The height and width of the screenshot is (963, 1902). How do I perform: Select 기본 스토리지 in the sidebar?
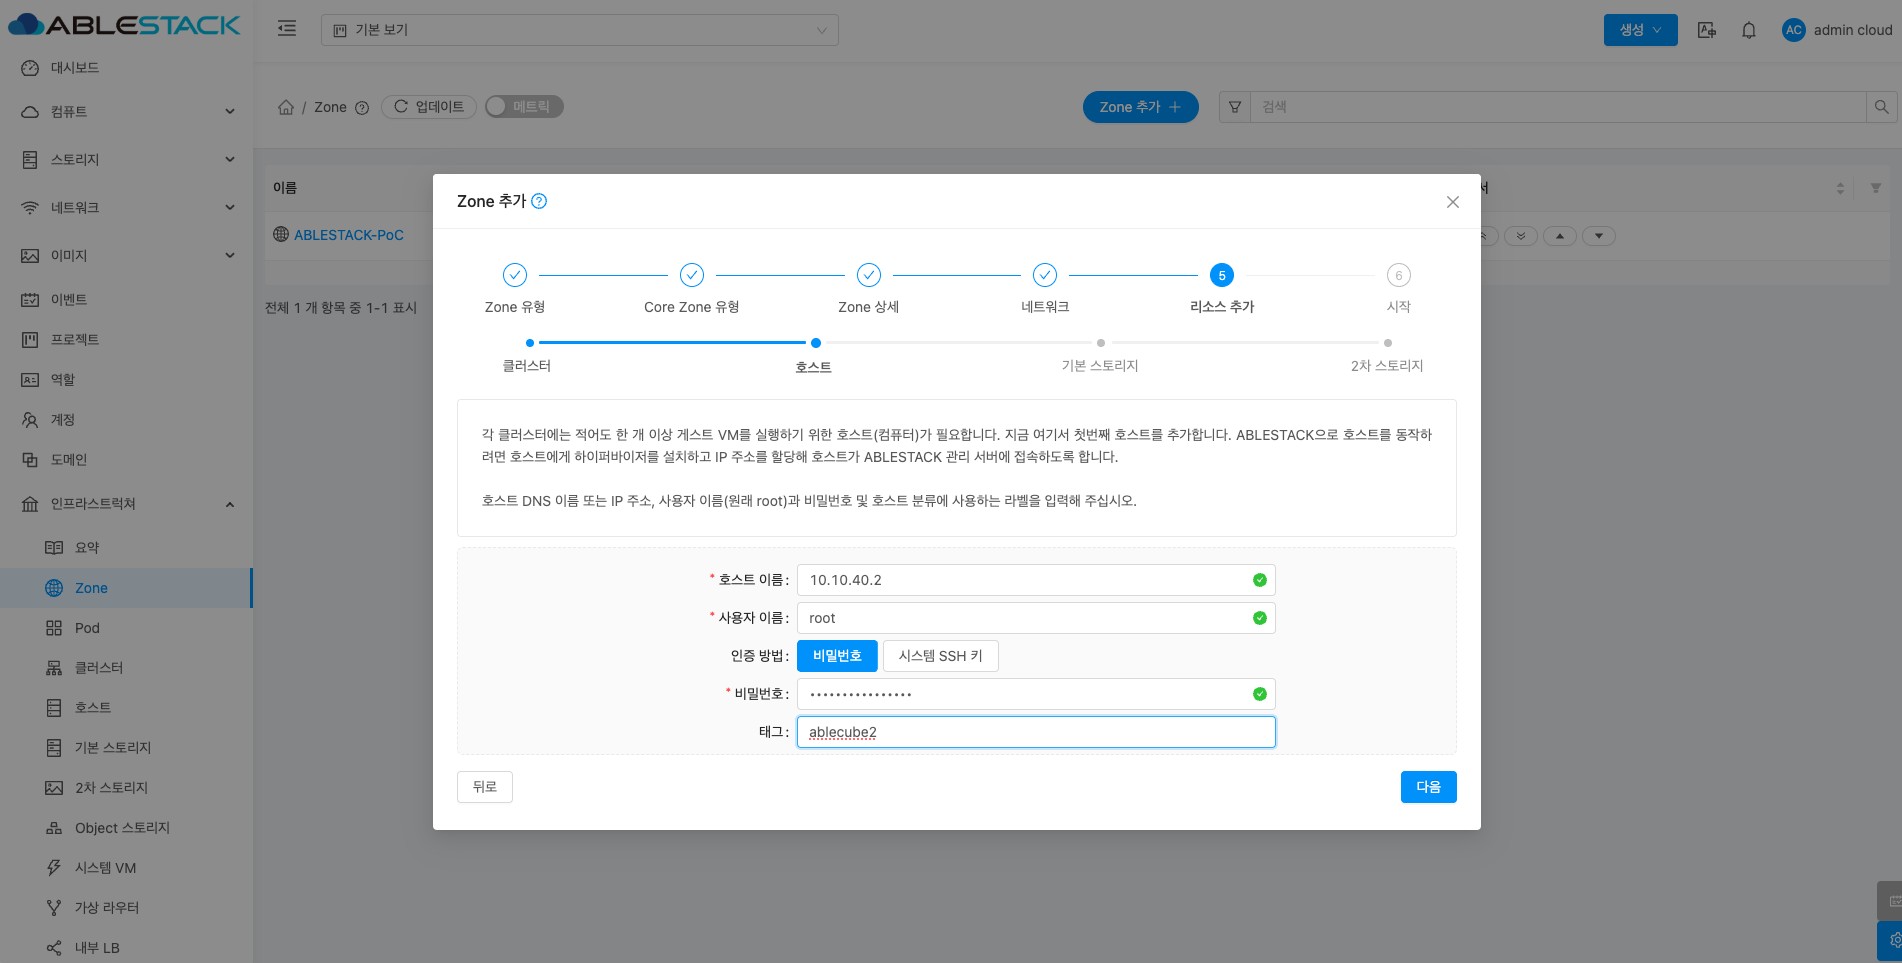[x=126, y=748]
